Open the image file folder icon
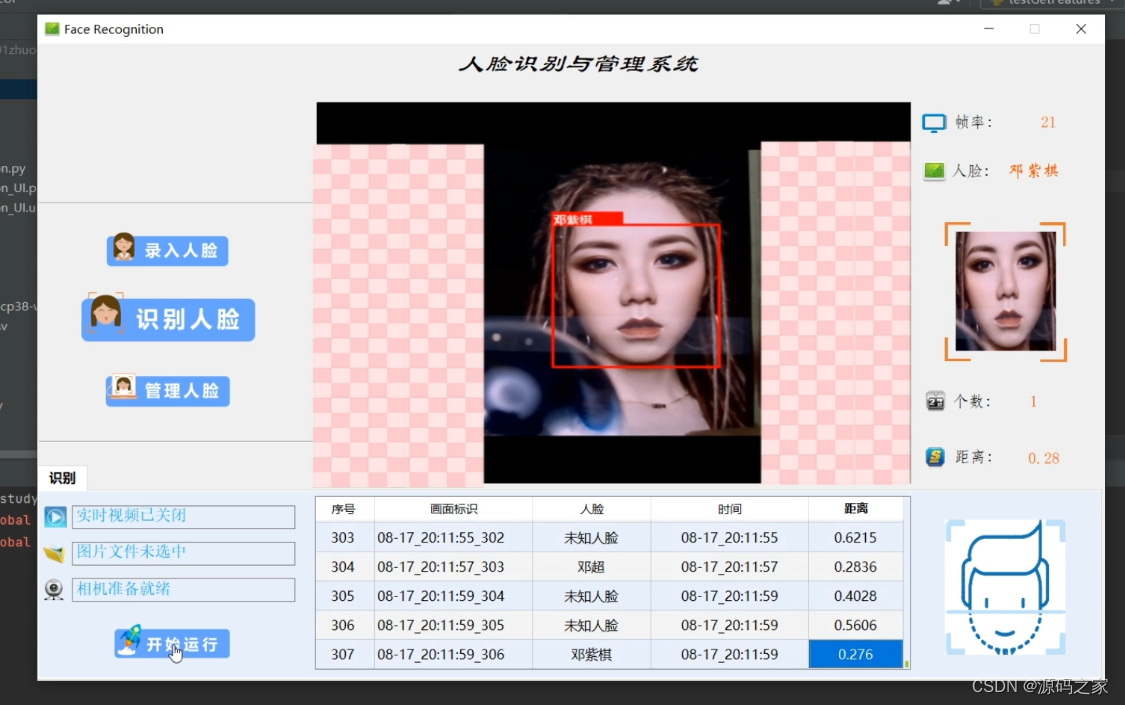Viewport: 1125px width, 705px height. (54, 553)
